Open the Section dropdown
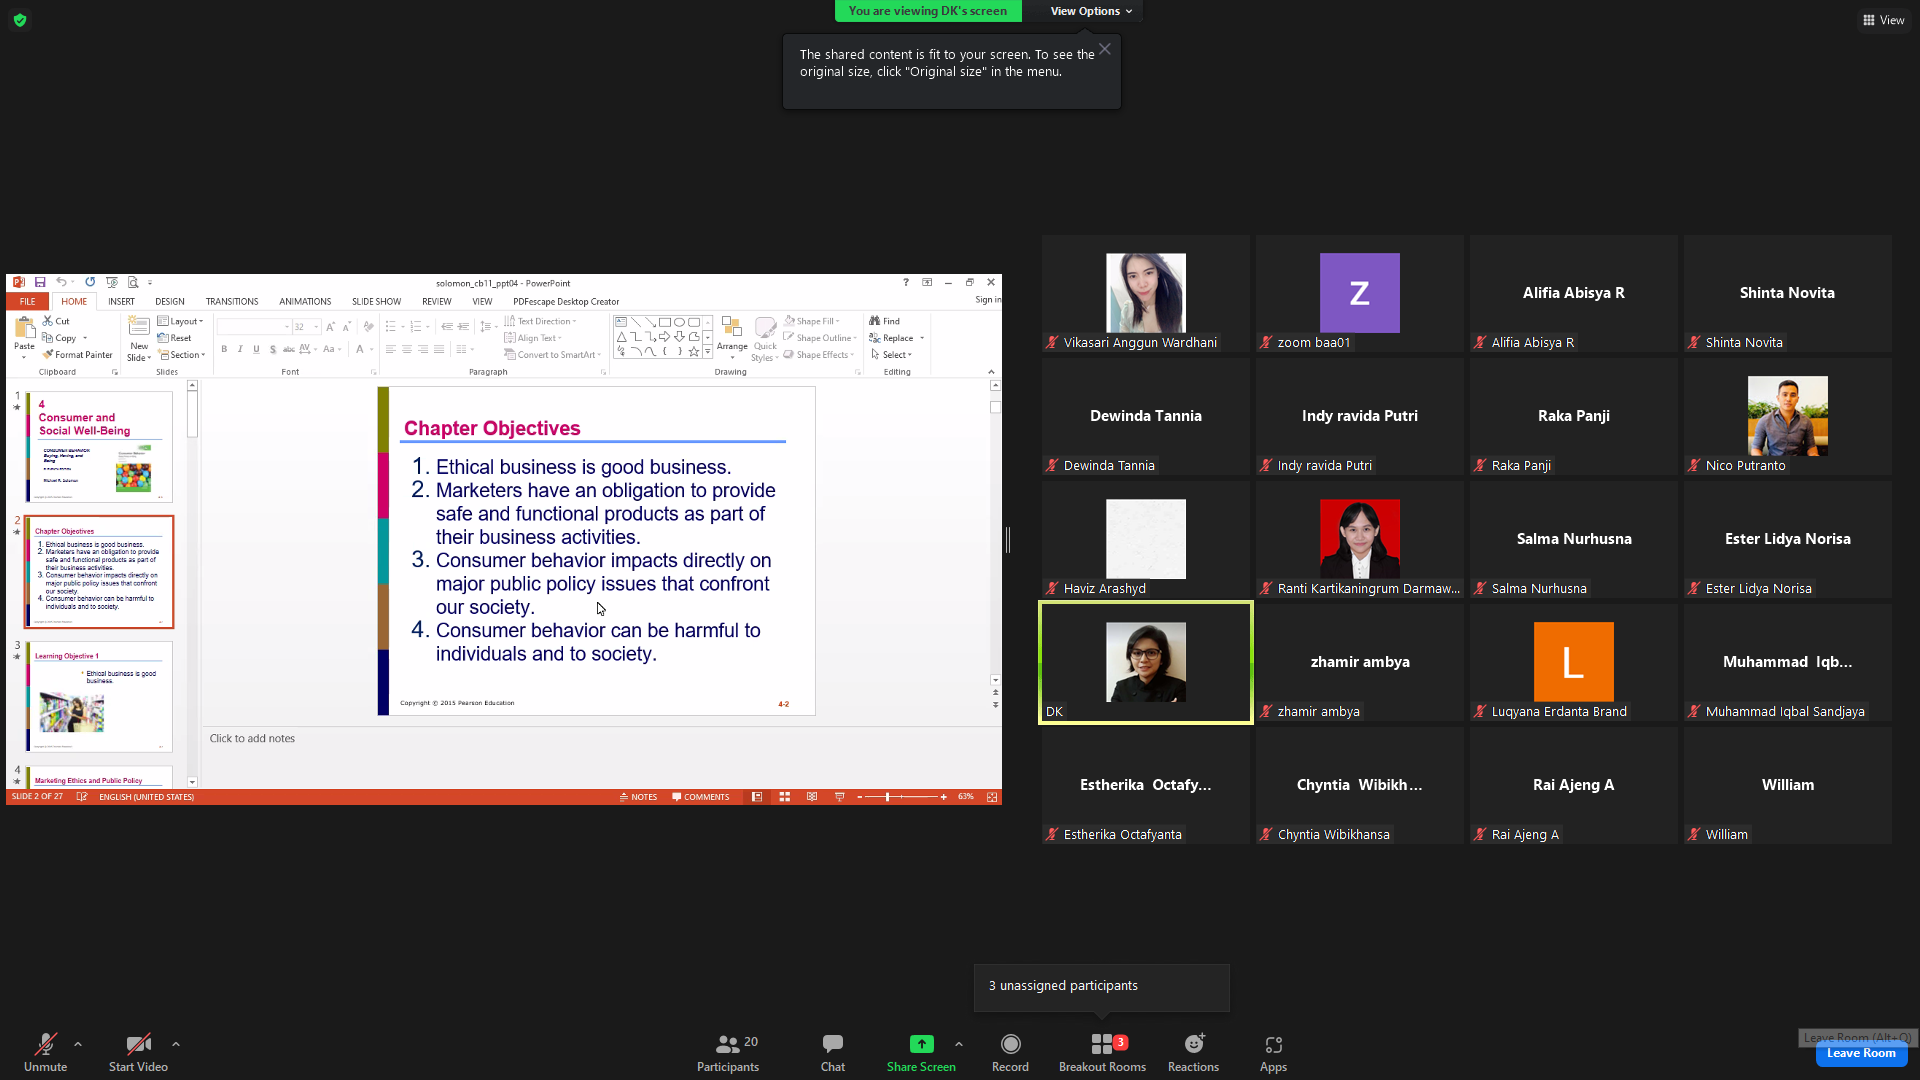The image size is (1920, 1080). point(182,355)
